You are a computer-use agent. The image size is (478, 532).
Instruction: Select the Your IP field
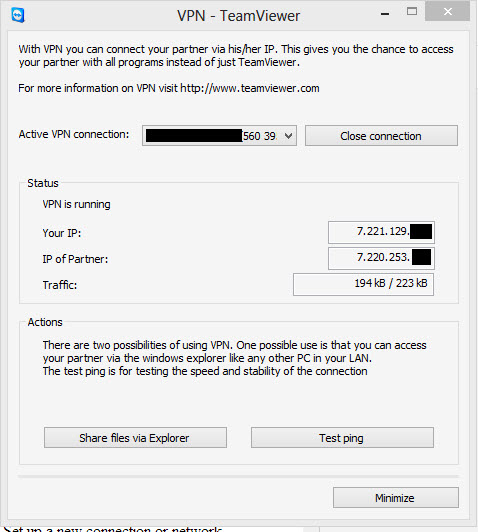pyautogui.click(x=381, y=232)
